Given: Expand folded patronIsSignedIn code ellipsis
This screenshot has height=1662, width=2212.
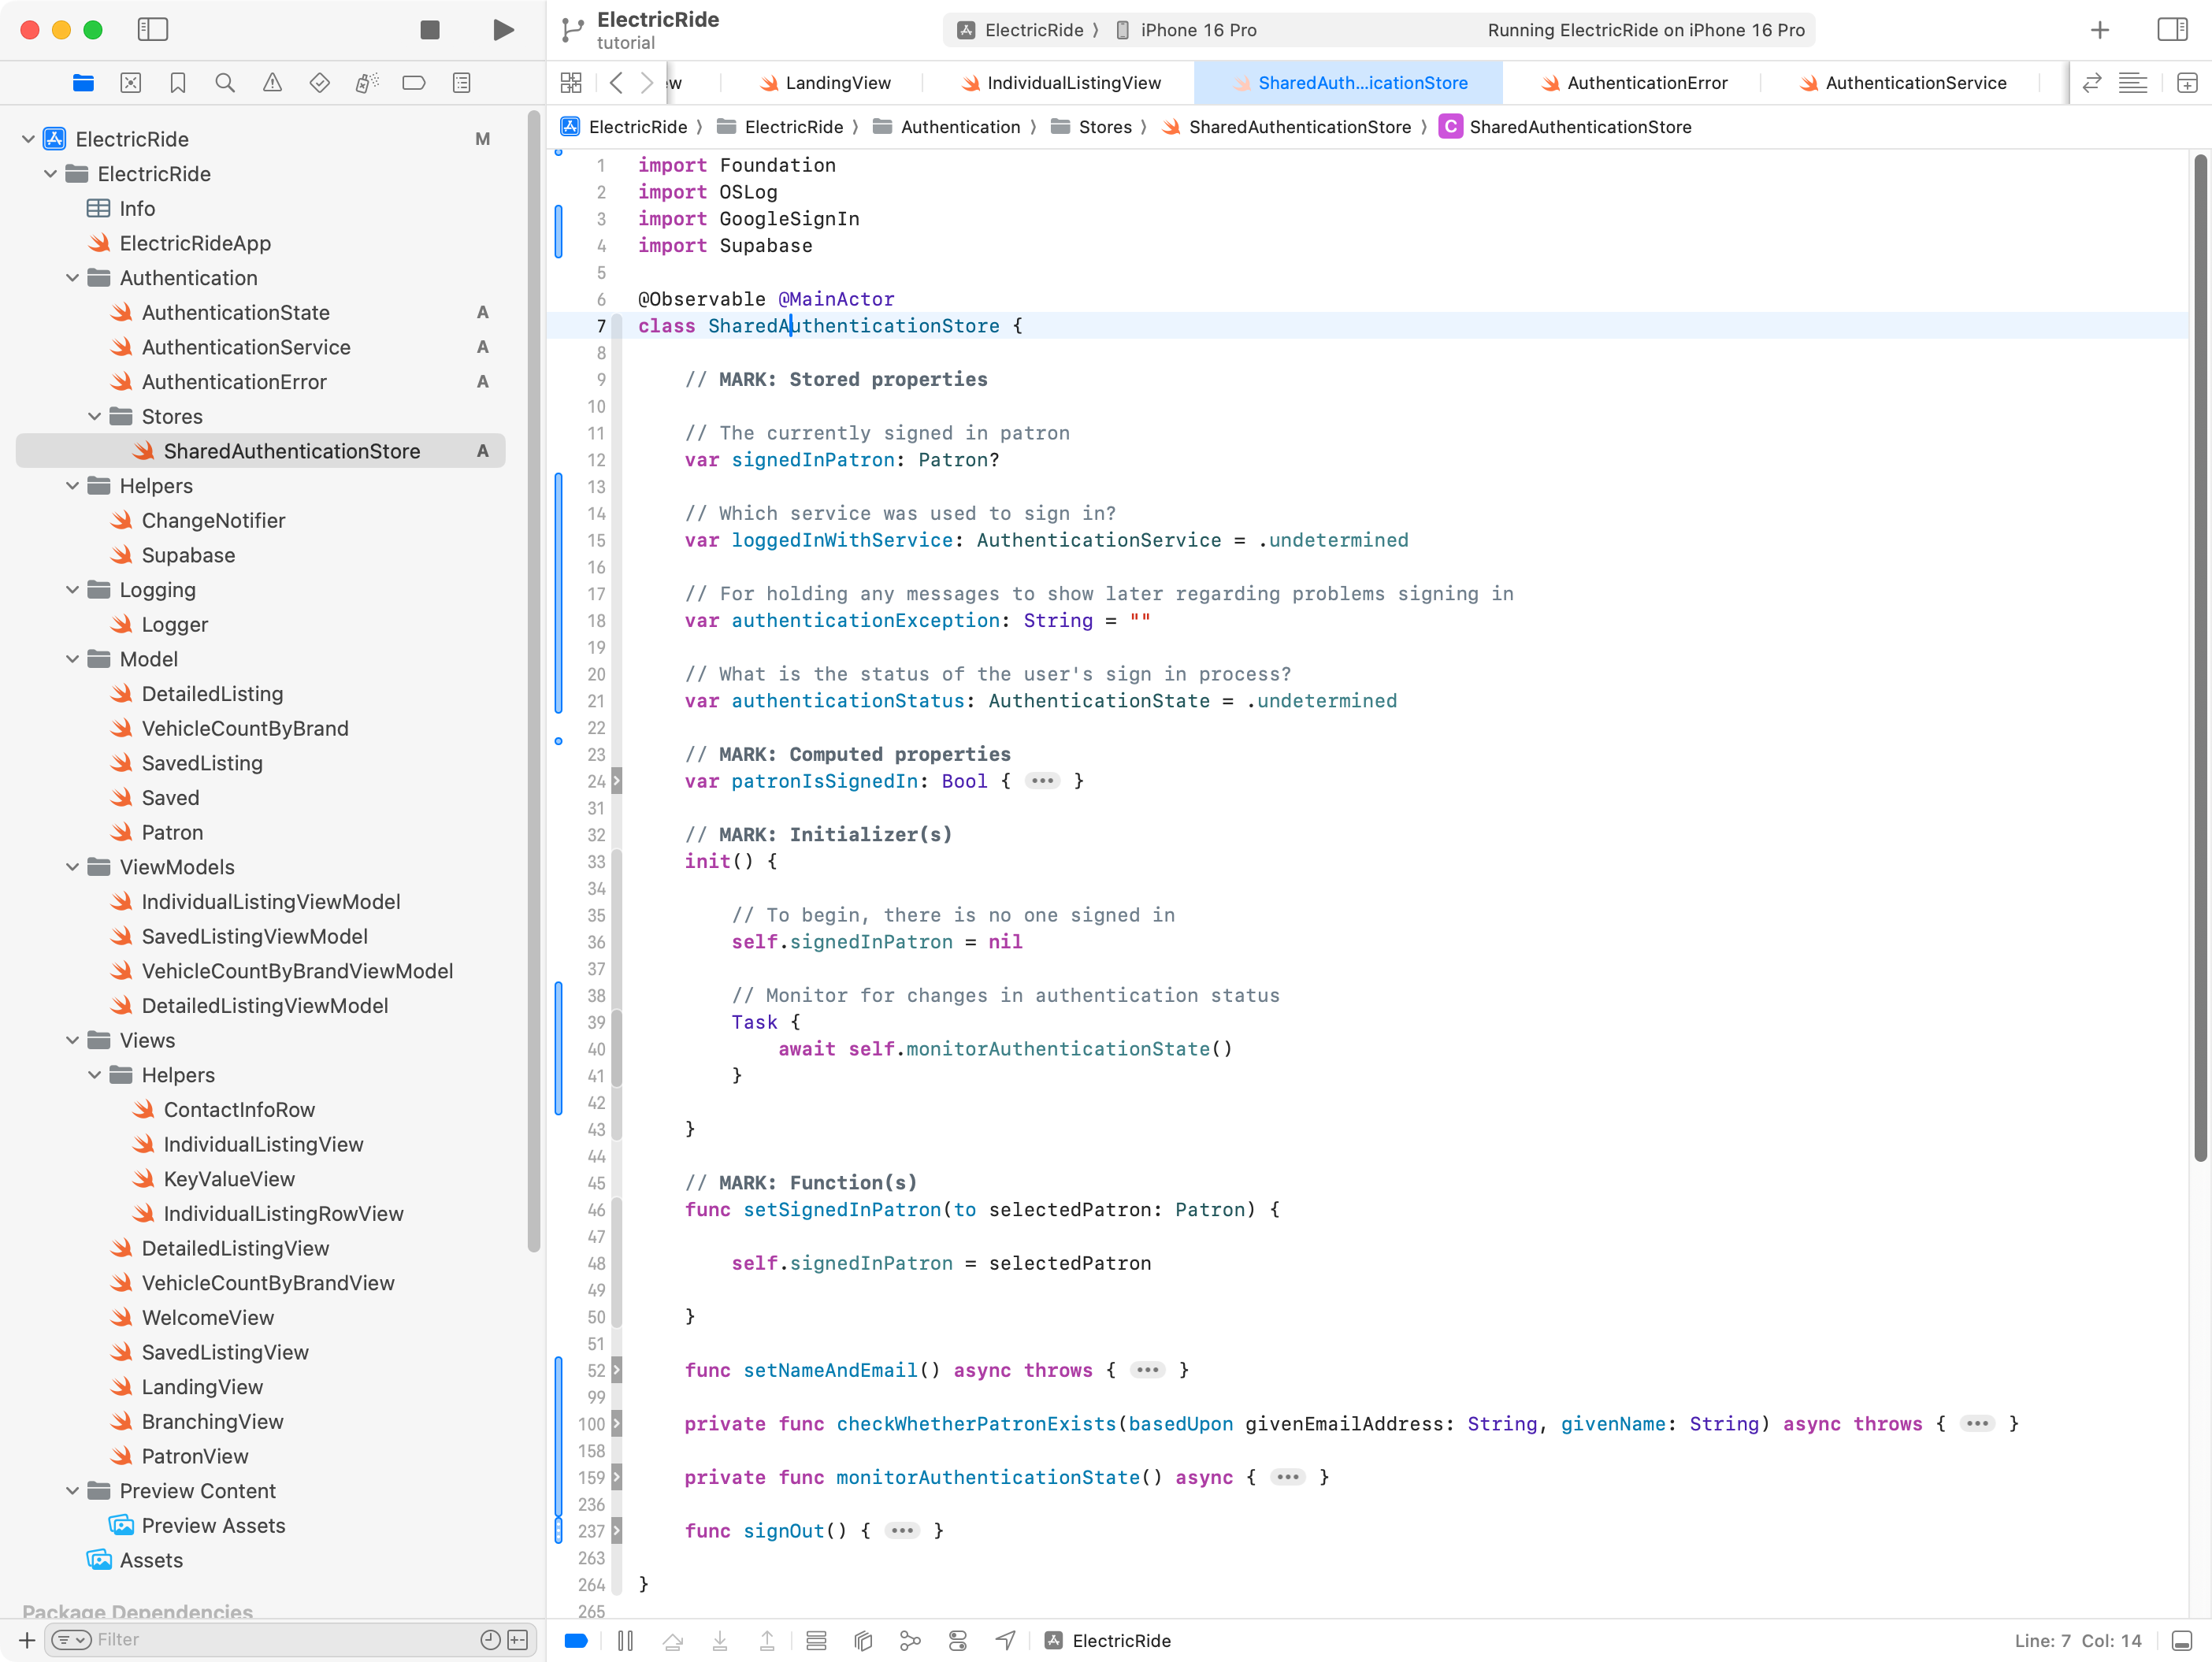Looking at the screenshot, I should coord(1042,781).
